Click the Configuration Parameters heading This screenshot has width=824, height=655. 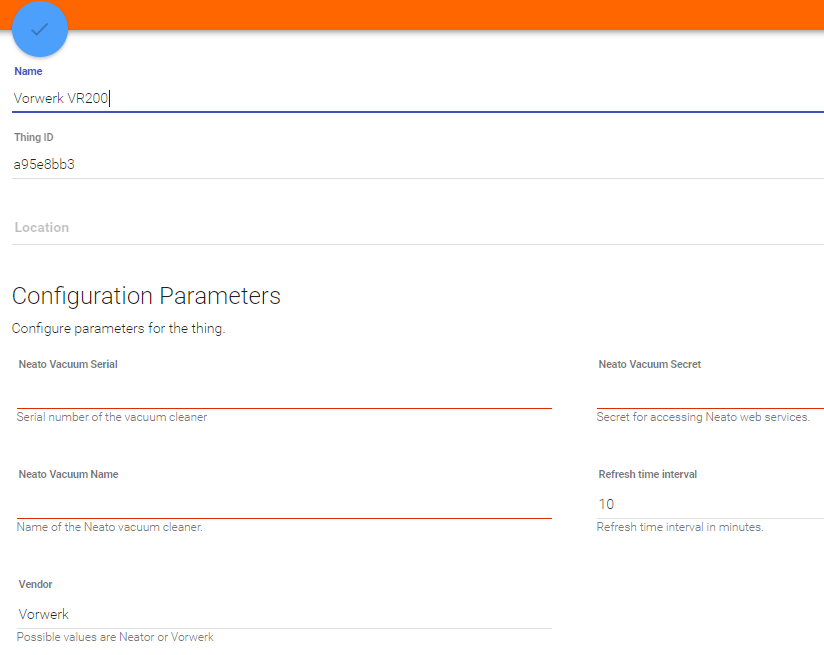[x=146, y=296]
